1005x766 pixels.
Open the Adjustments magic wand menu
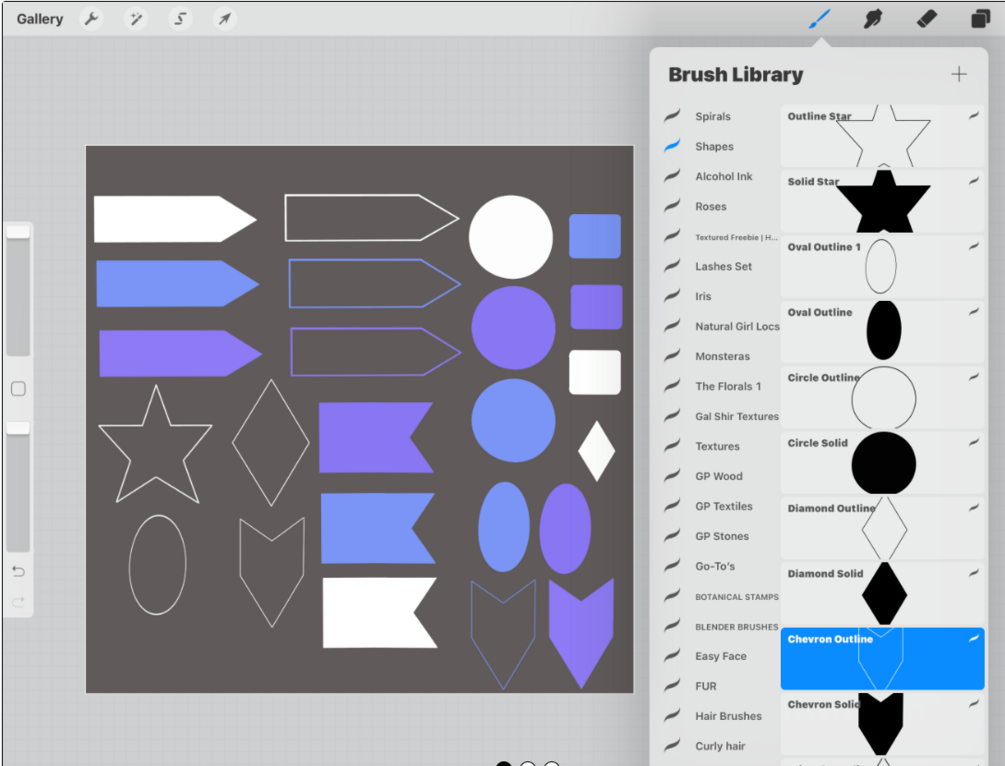136,19
